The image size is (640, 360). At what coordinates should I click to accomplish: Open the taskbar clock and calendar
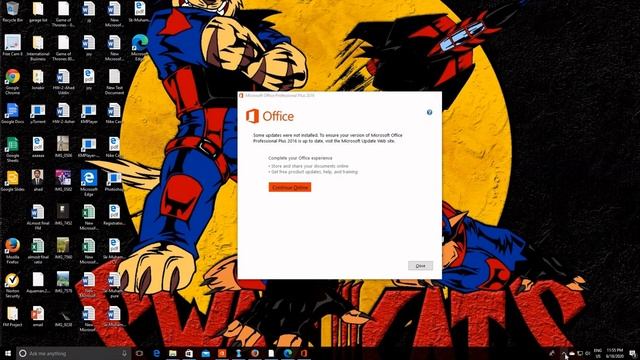[x=615, y=353]
